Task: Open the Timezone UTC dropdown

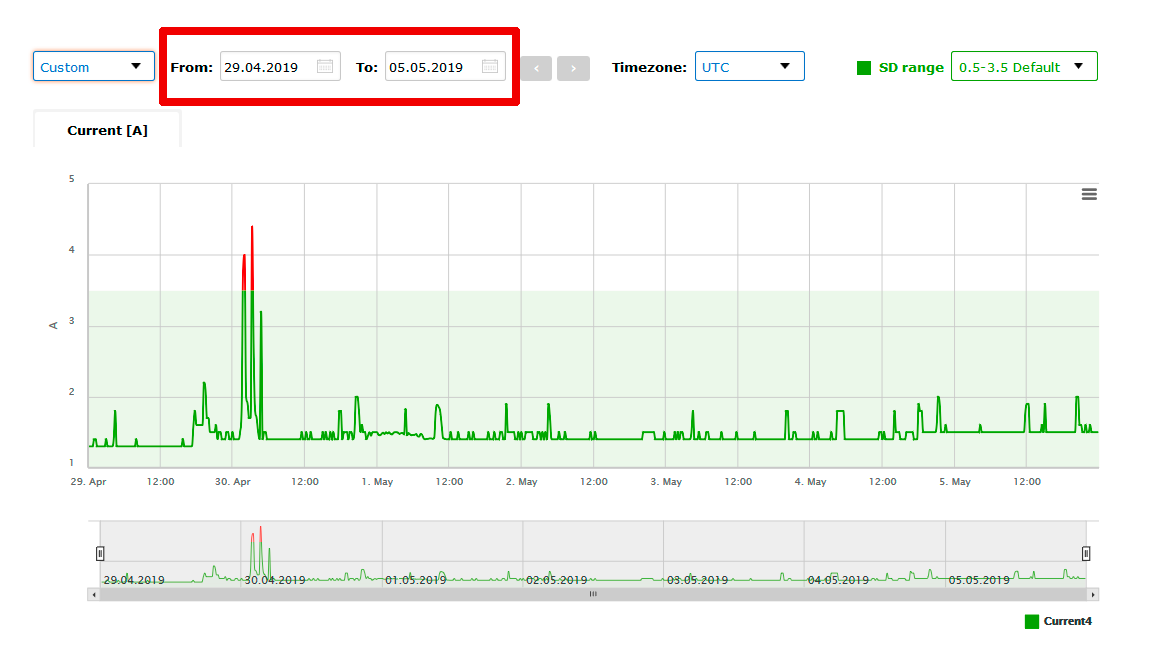Action: (x=750, y=66)
